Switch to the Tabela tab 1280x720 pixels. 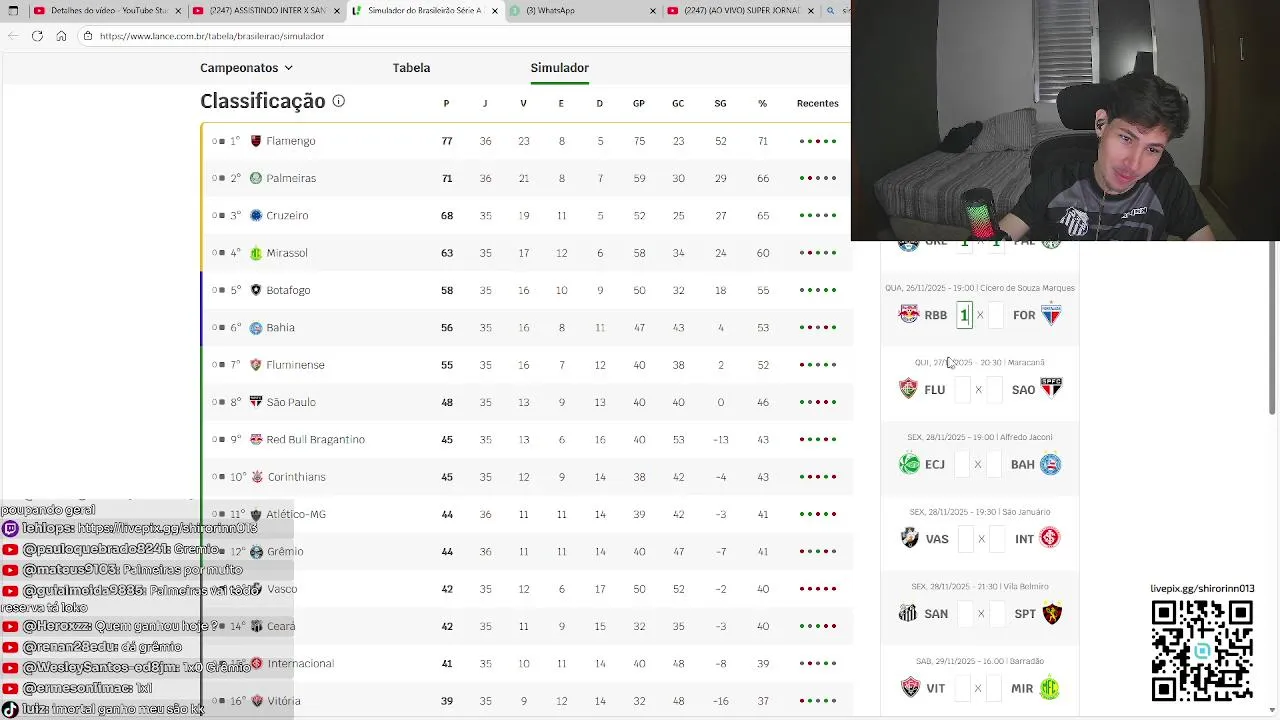411,68
